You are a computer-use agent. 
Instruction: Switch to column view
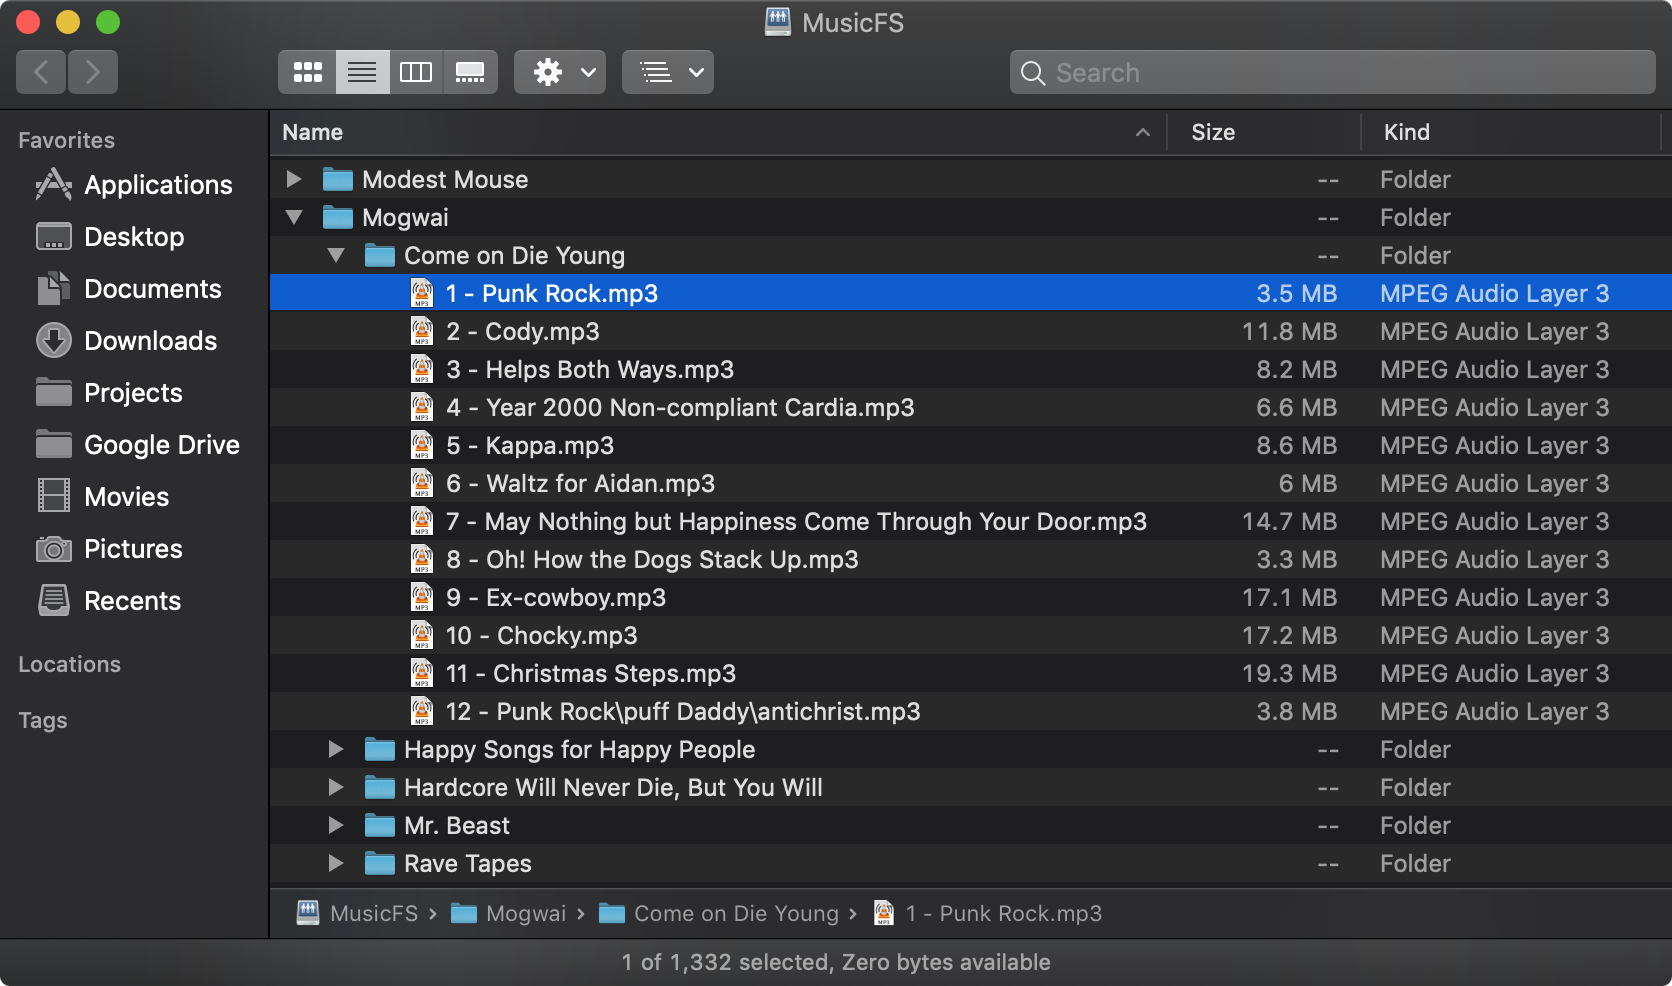tap(416, 72)
